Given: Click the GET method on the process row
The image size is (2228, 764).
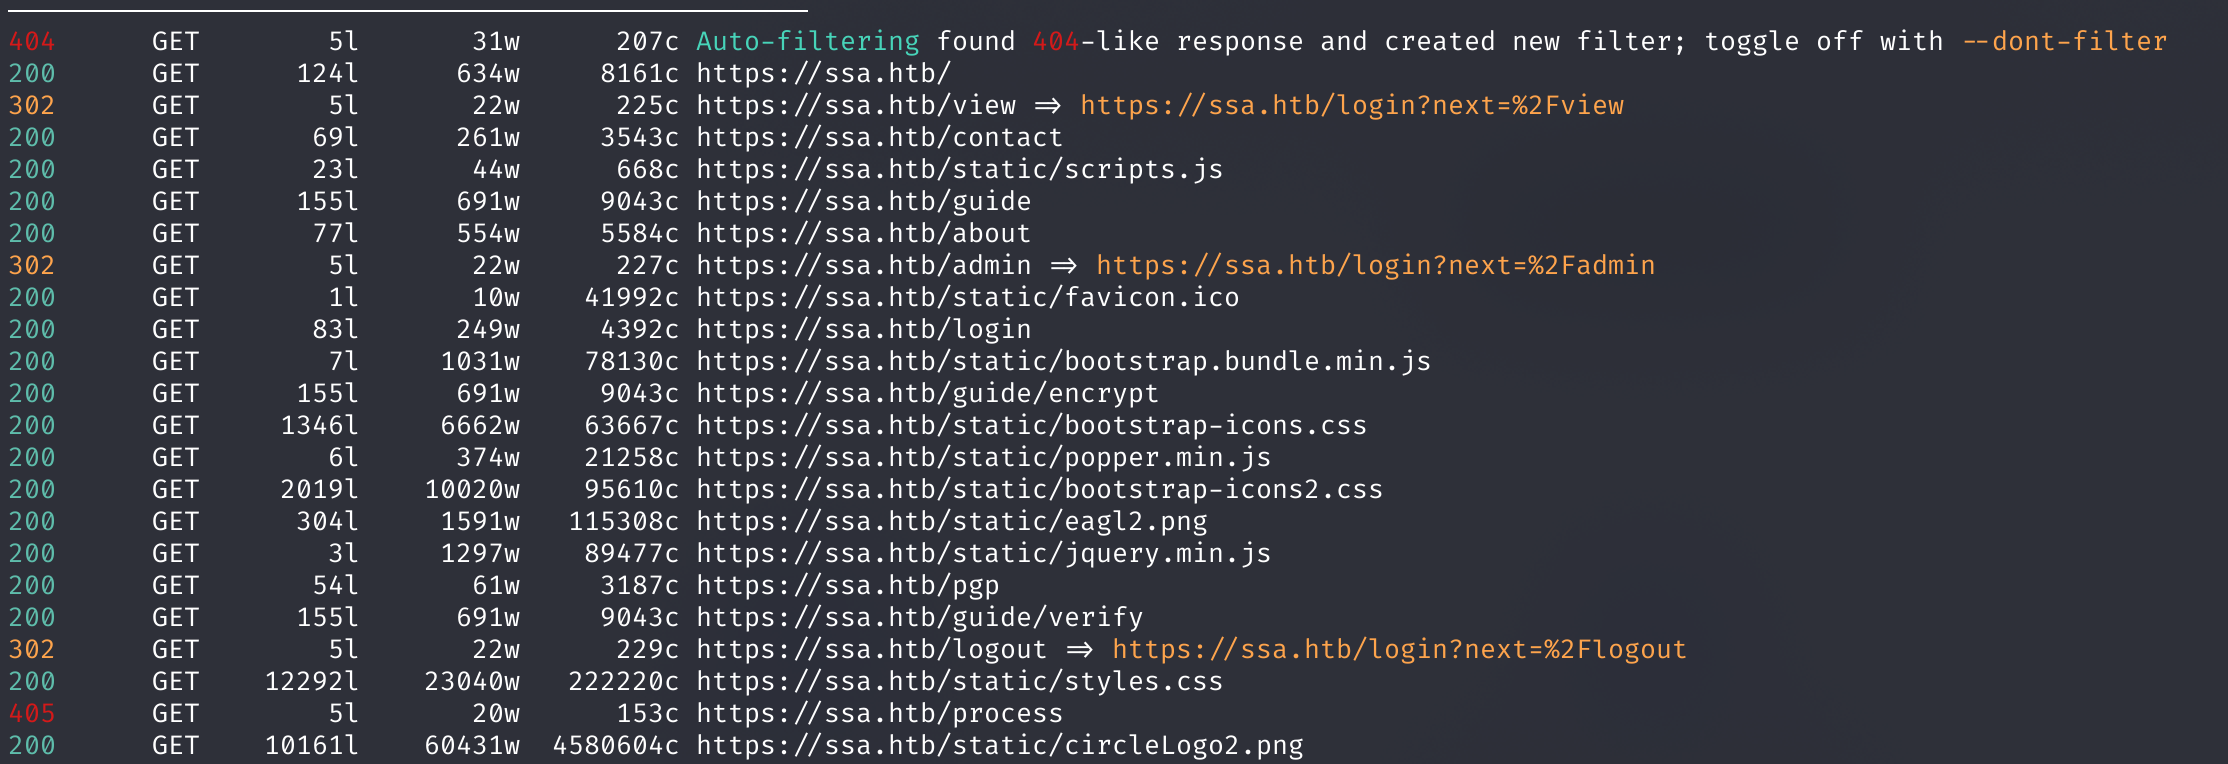Looking at the screenshot, I should pos(176,714).
